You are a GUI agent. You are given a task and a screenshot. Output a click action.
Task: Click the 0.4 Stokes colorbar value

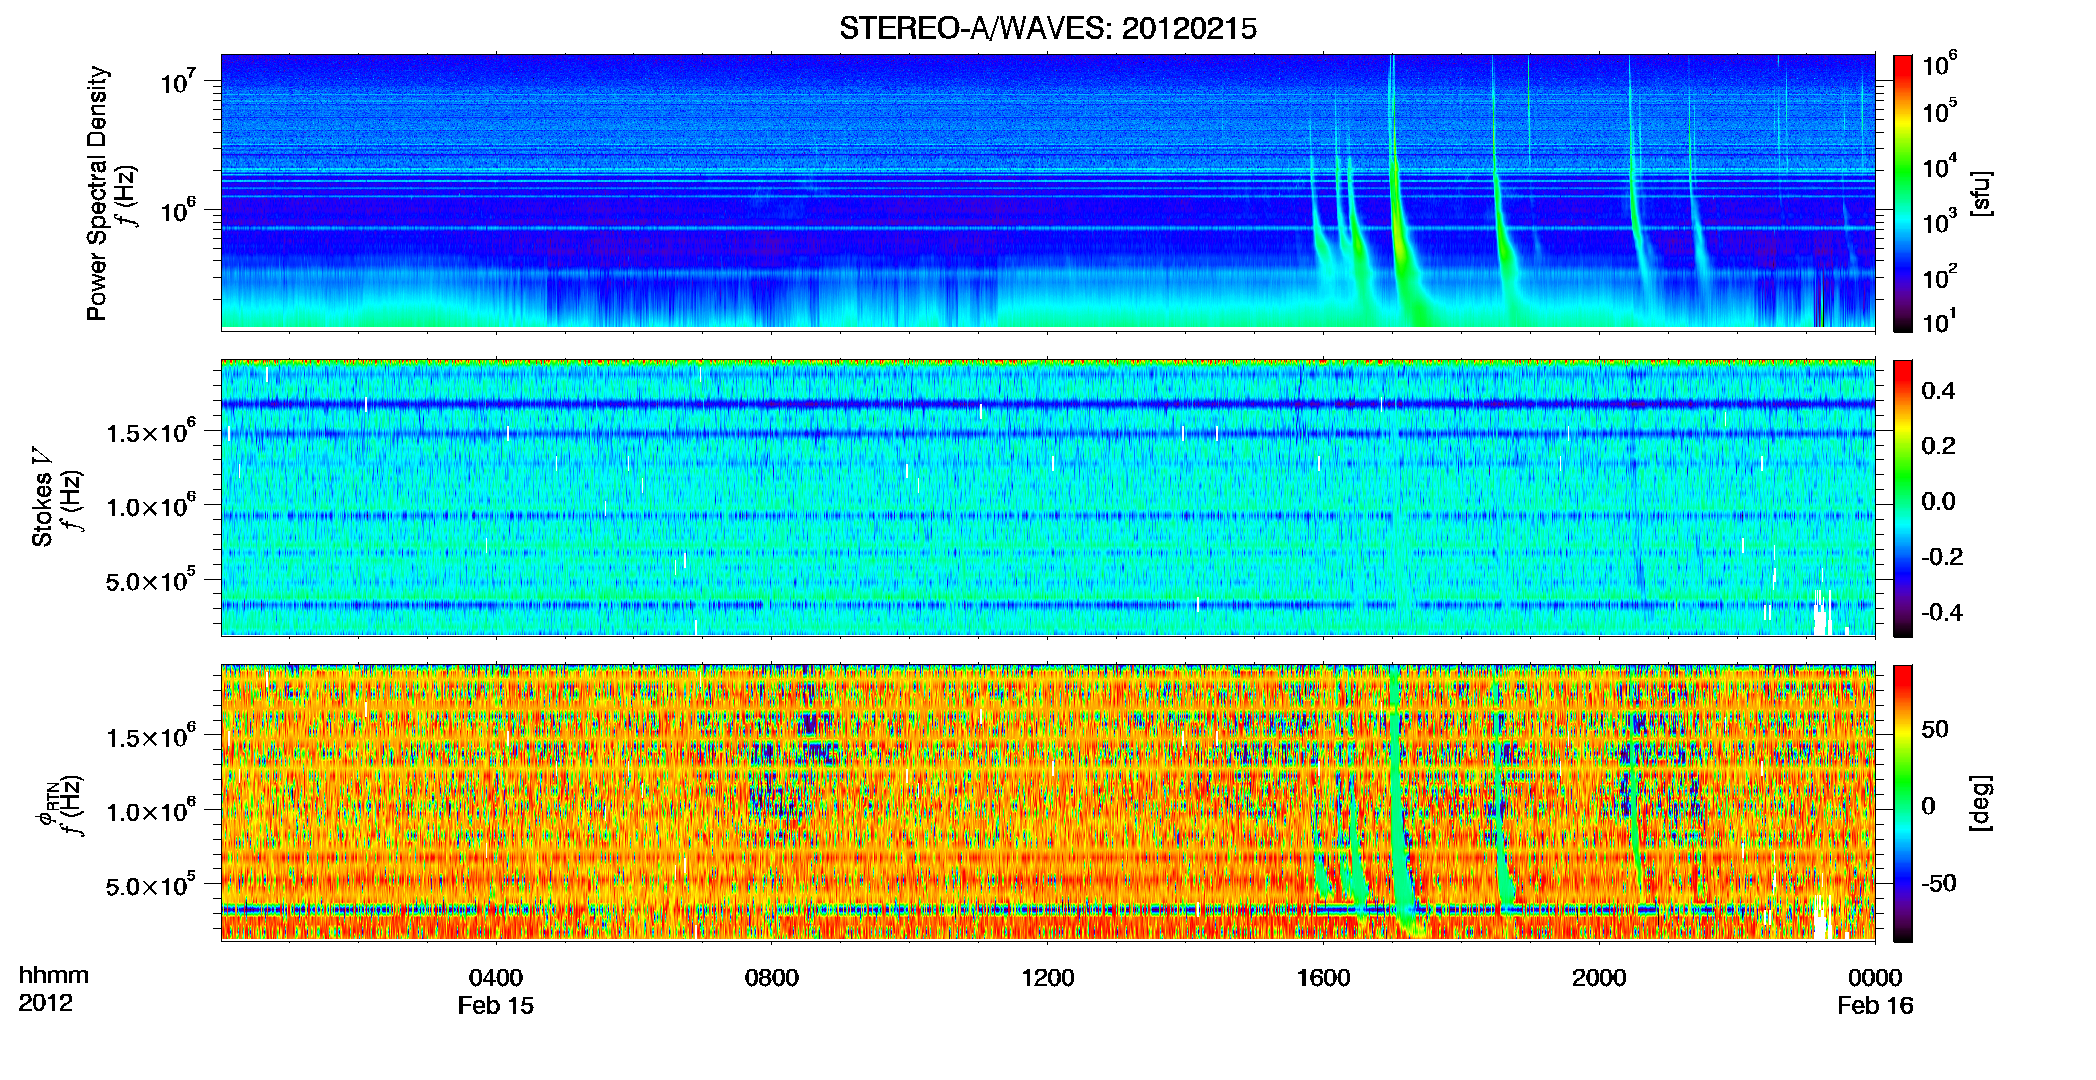pos(1938,391)
